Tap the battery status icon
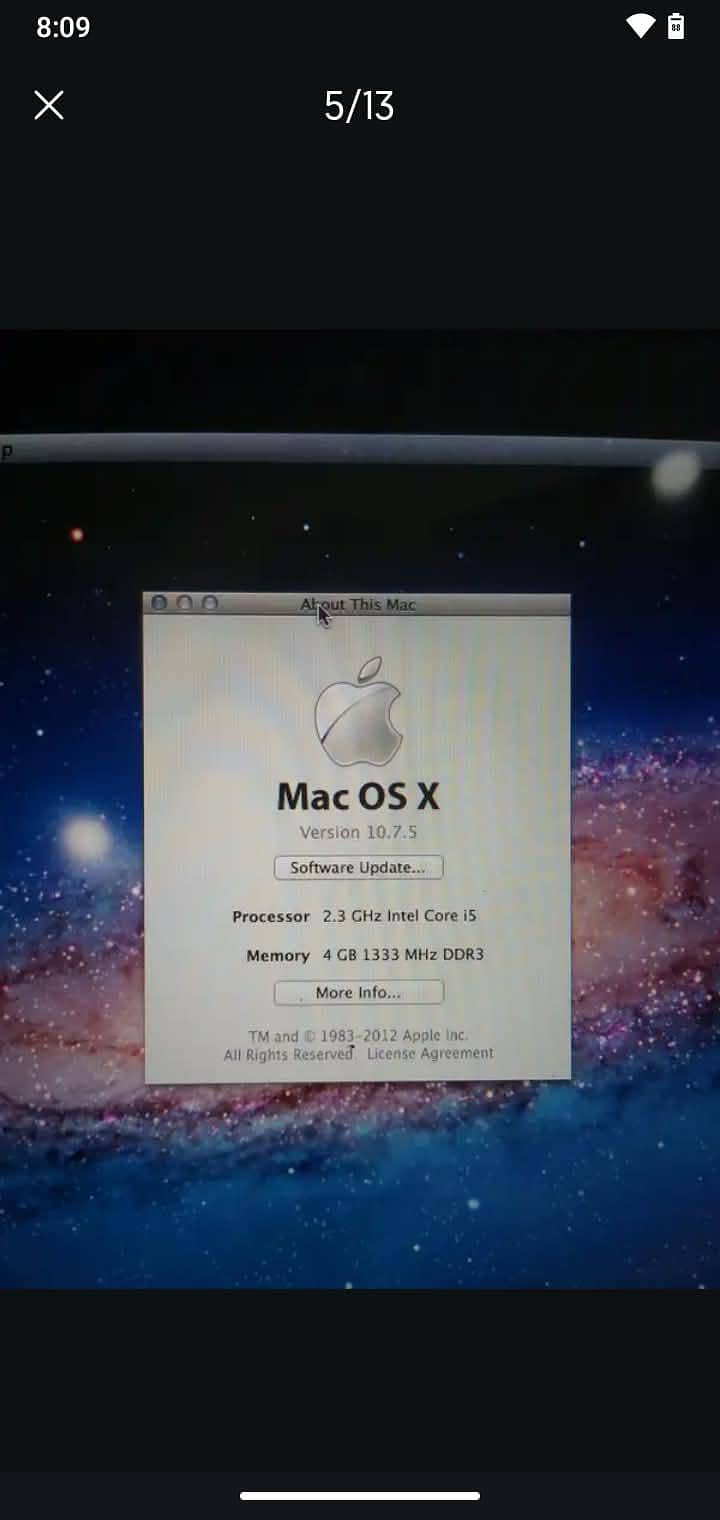The height and width of the screenshot is (1520, 720). [676, 26]
